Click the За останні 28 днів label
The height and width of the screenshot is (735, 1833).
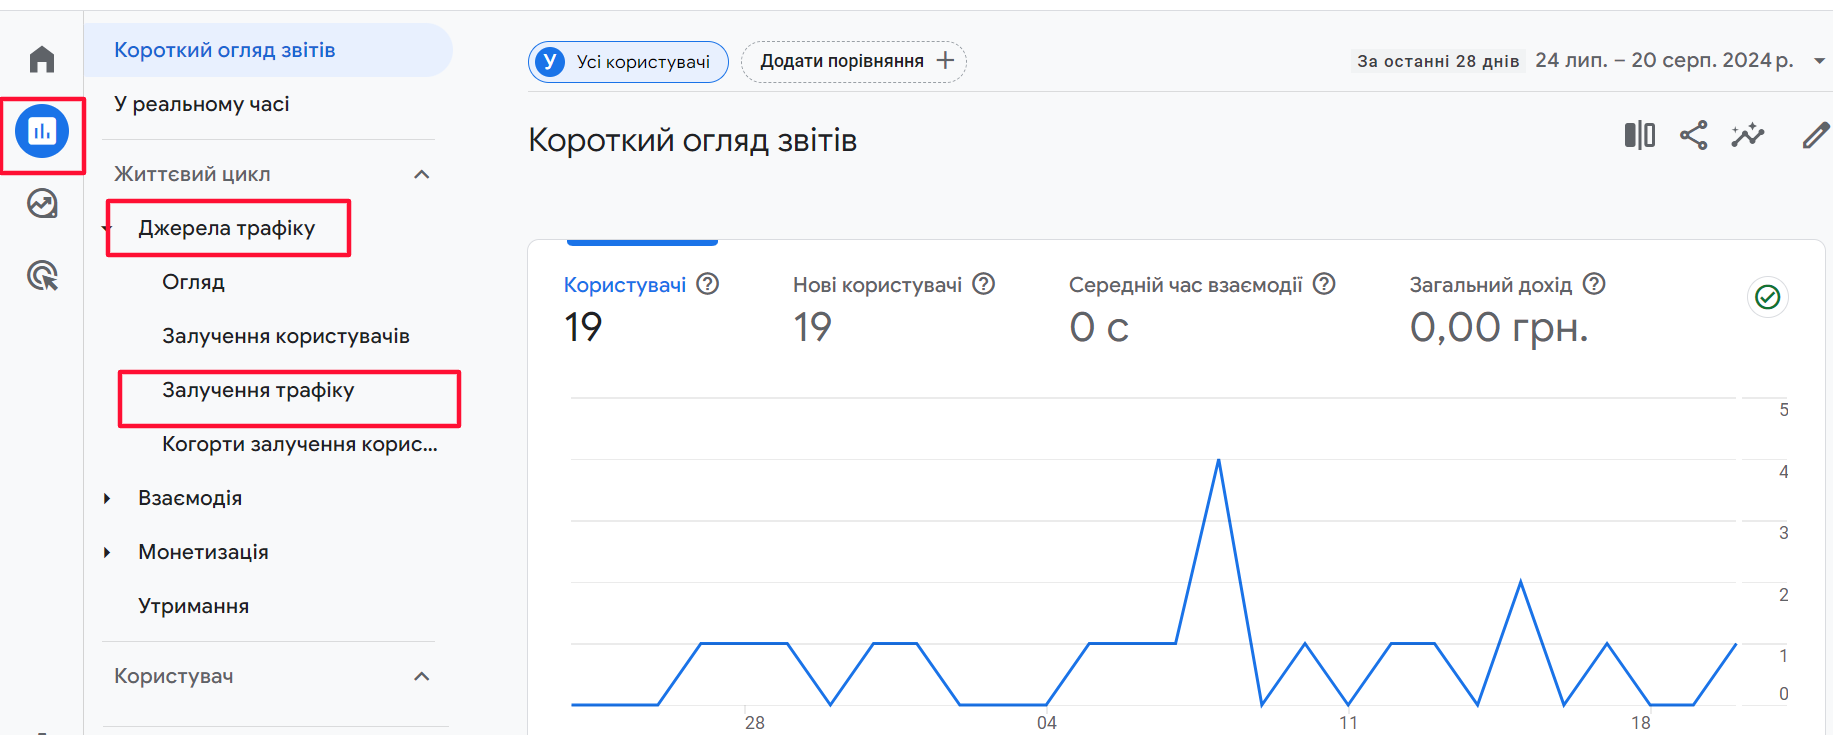[1438, 61]
